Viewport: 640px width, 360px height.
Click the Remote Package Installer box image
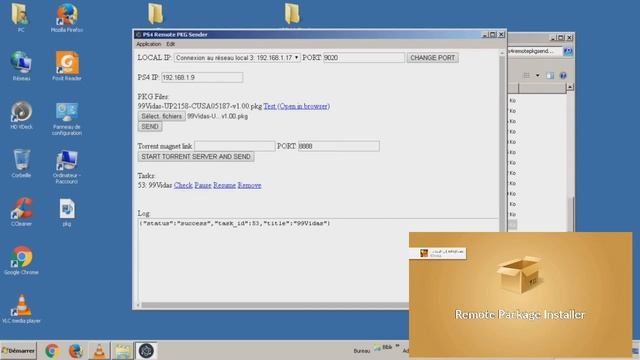point(520,275)
